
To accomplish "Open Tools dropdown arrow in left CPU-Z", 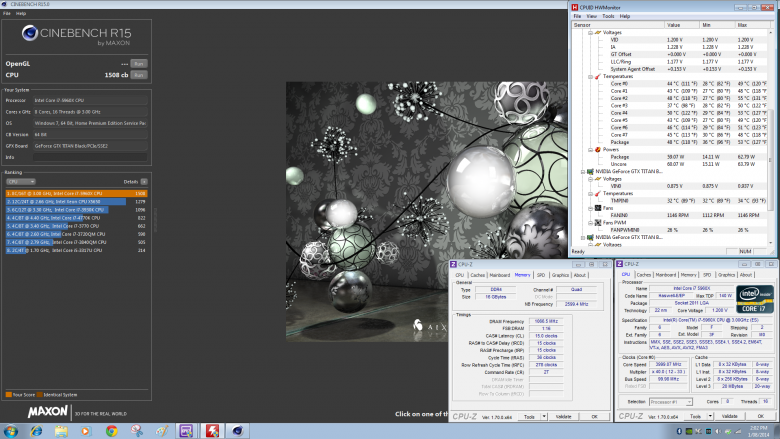I will pos(544,417).
